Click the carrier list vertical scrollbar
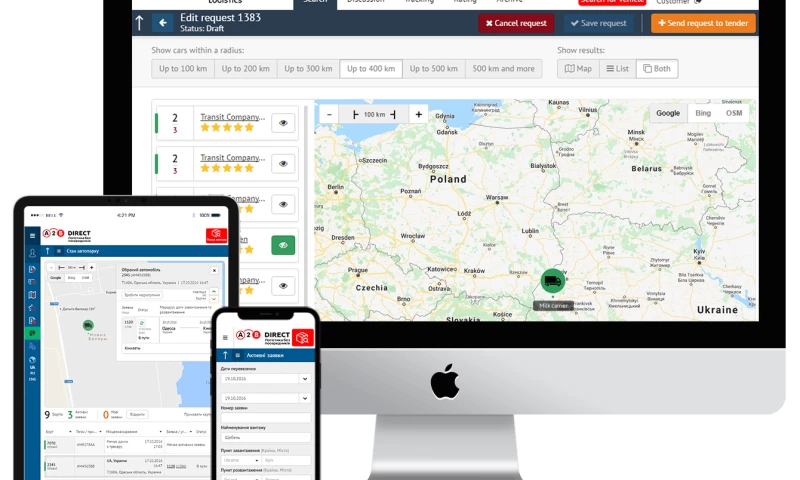 click(x=306, y=204)
